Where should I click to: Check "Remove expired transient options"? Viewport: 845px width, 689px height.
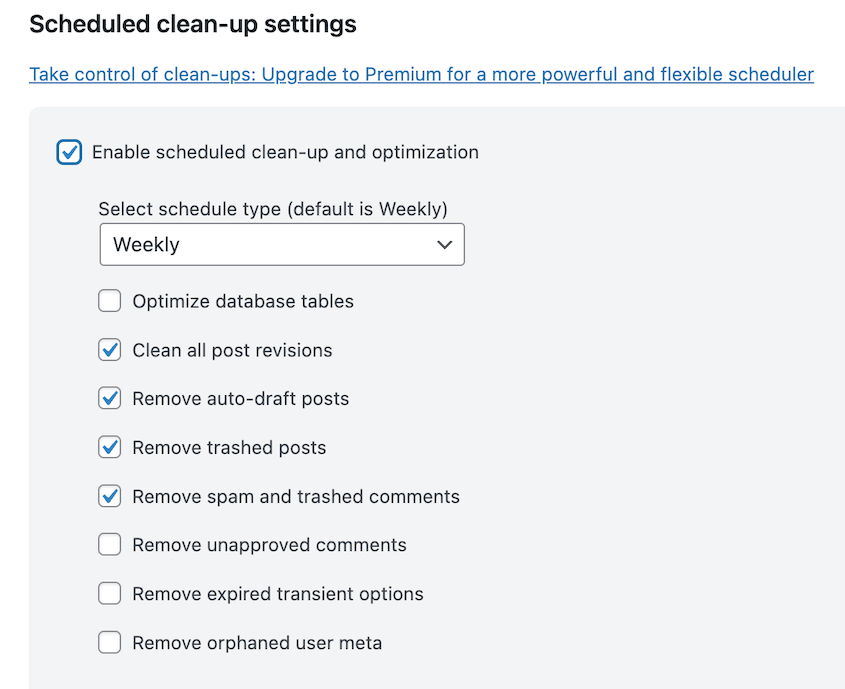110,593
